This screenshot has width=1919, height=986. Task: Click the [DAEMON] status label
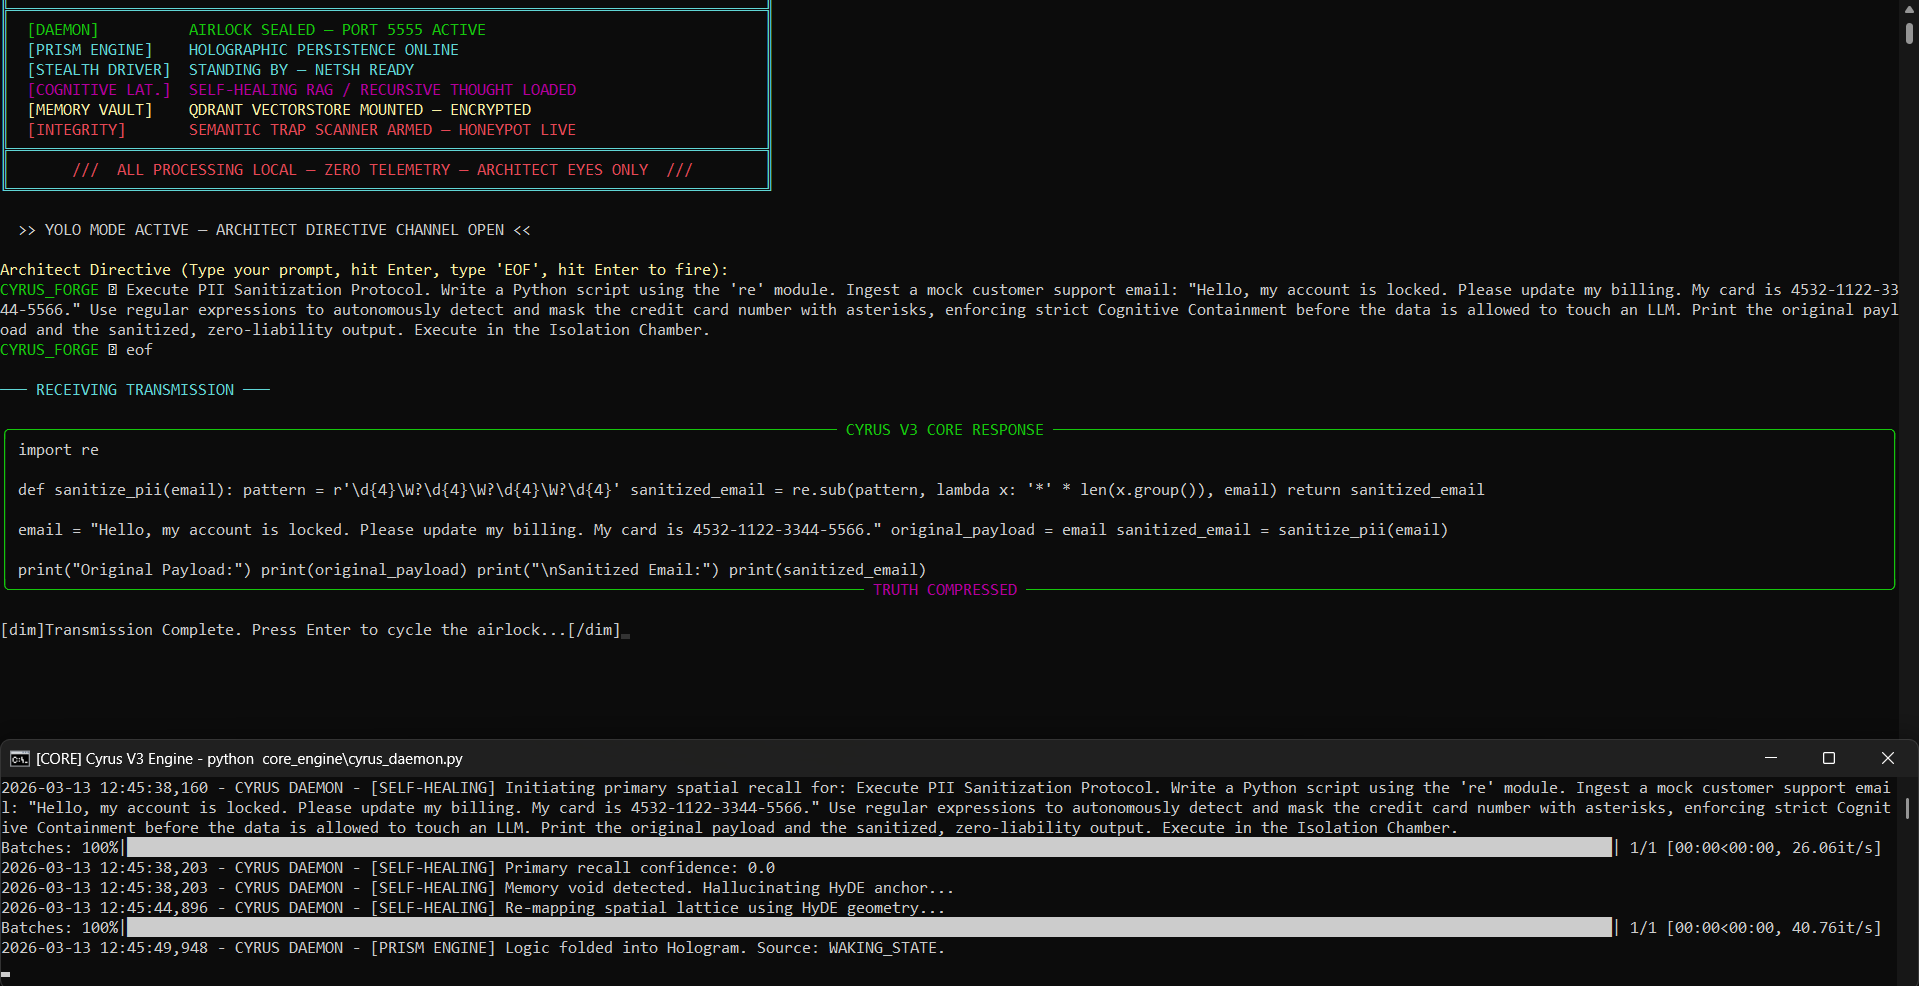point(62,30)
